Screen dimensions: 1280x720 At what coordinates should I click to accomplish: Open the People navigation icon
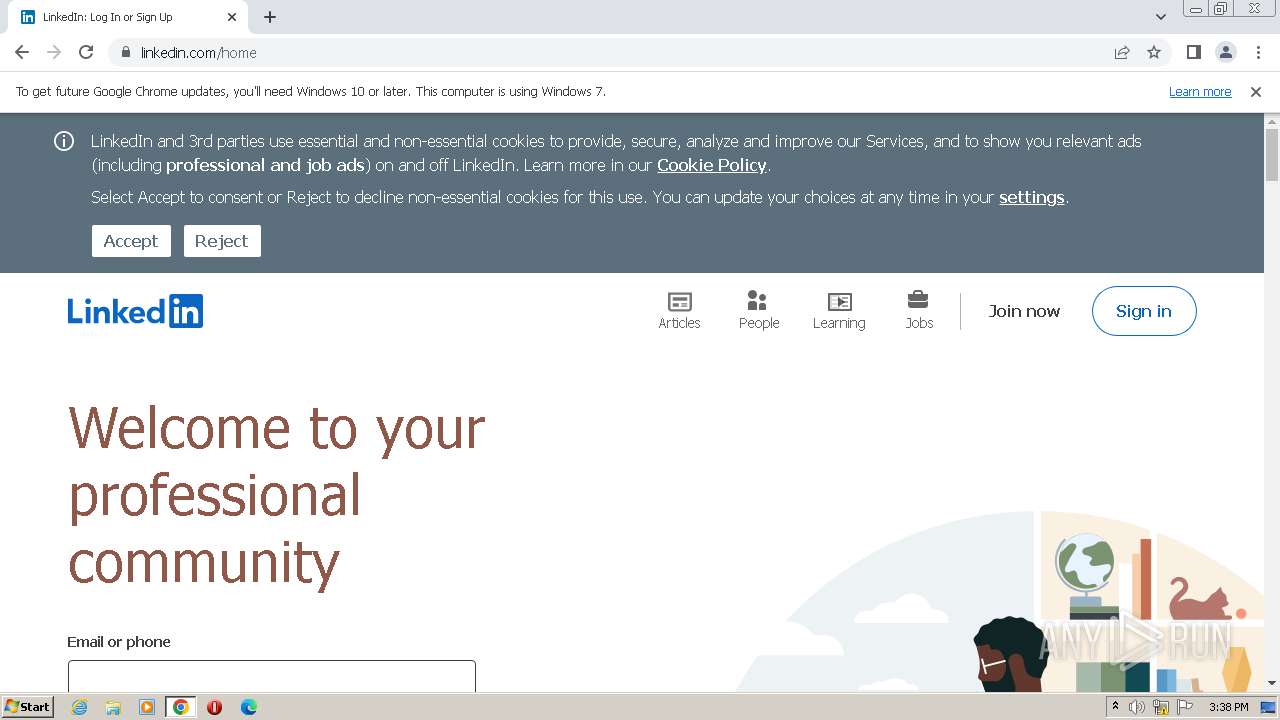coord(759,310)
